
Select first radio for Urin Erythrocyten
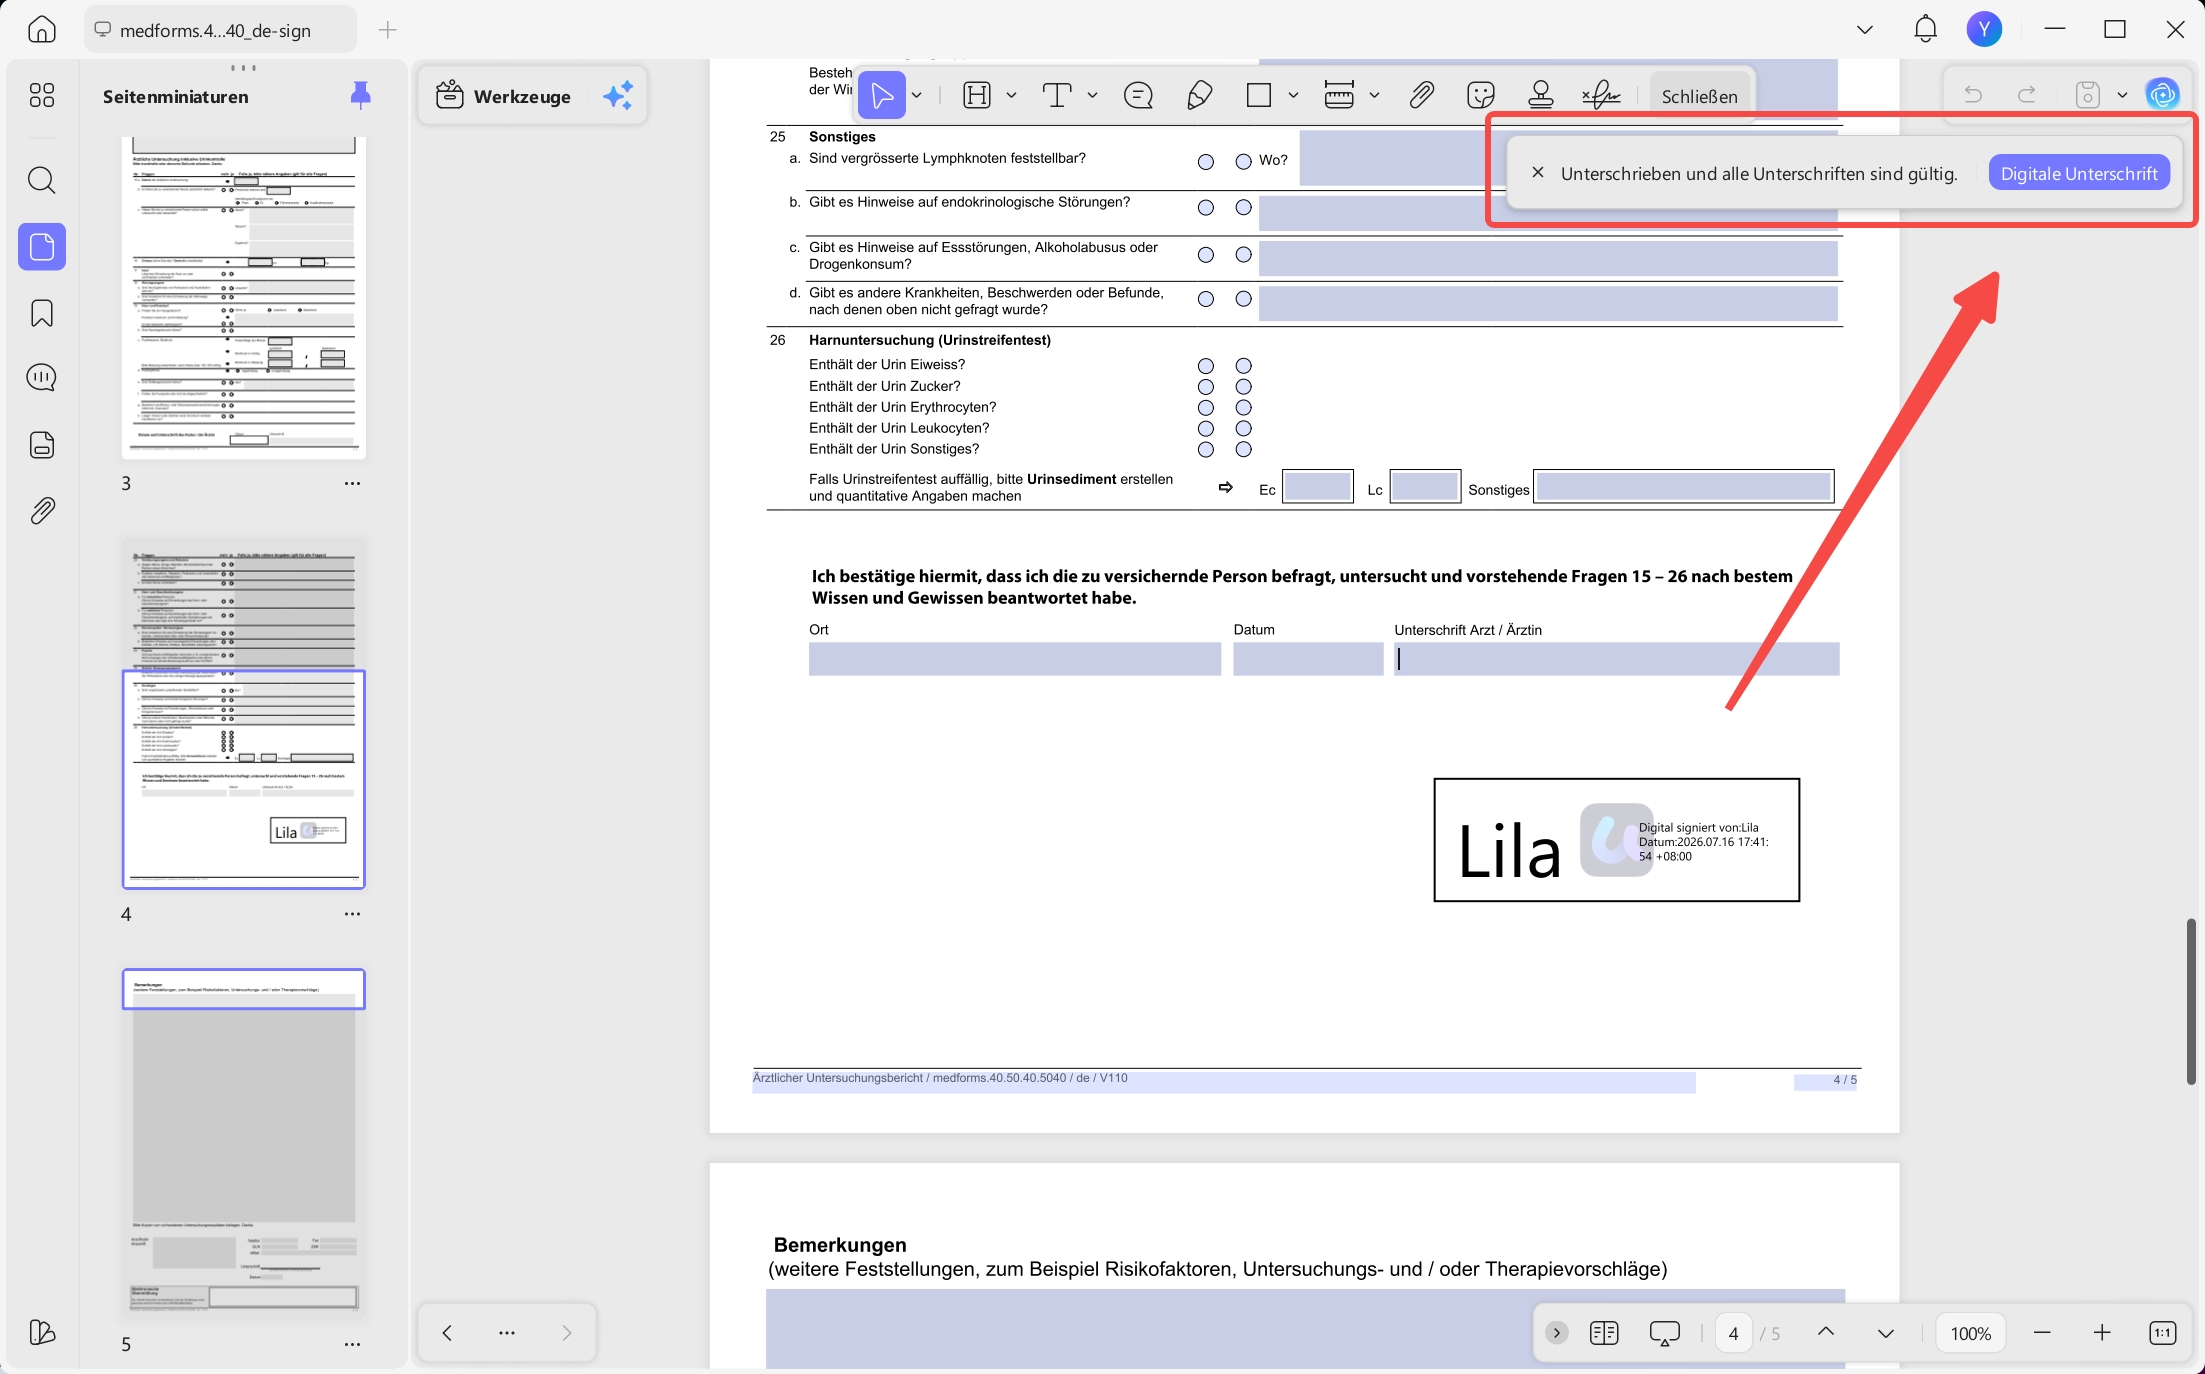pyautogui.click(x=1206, y=408)
